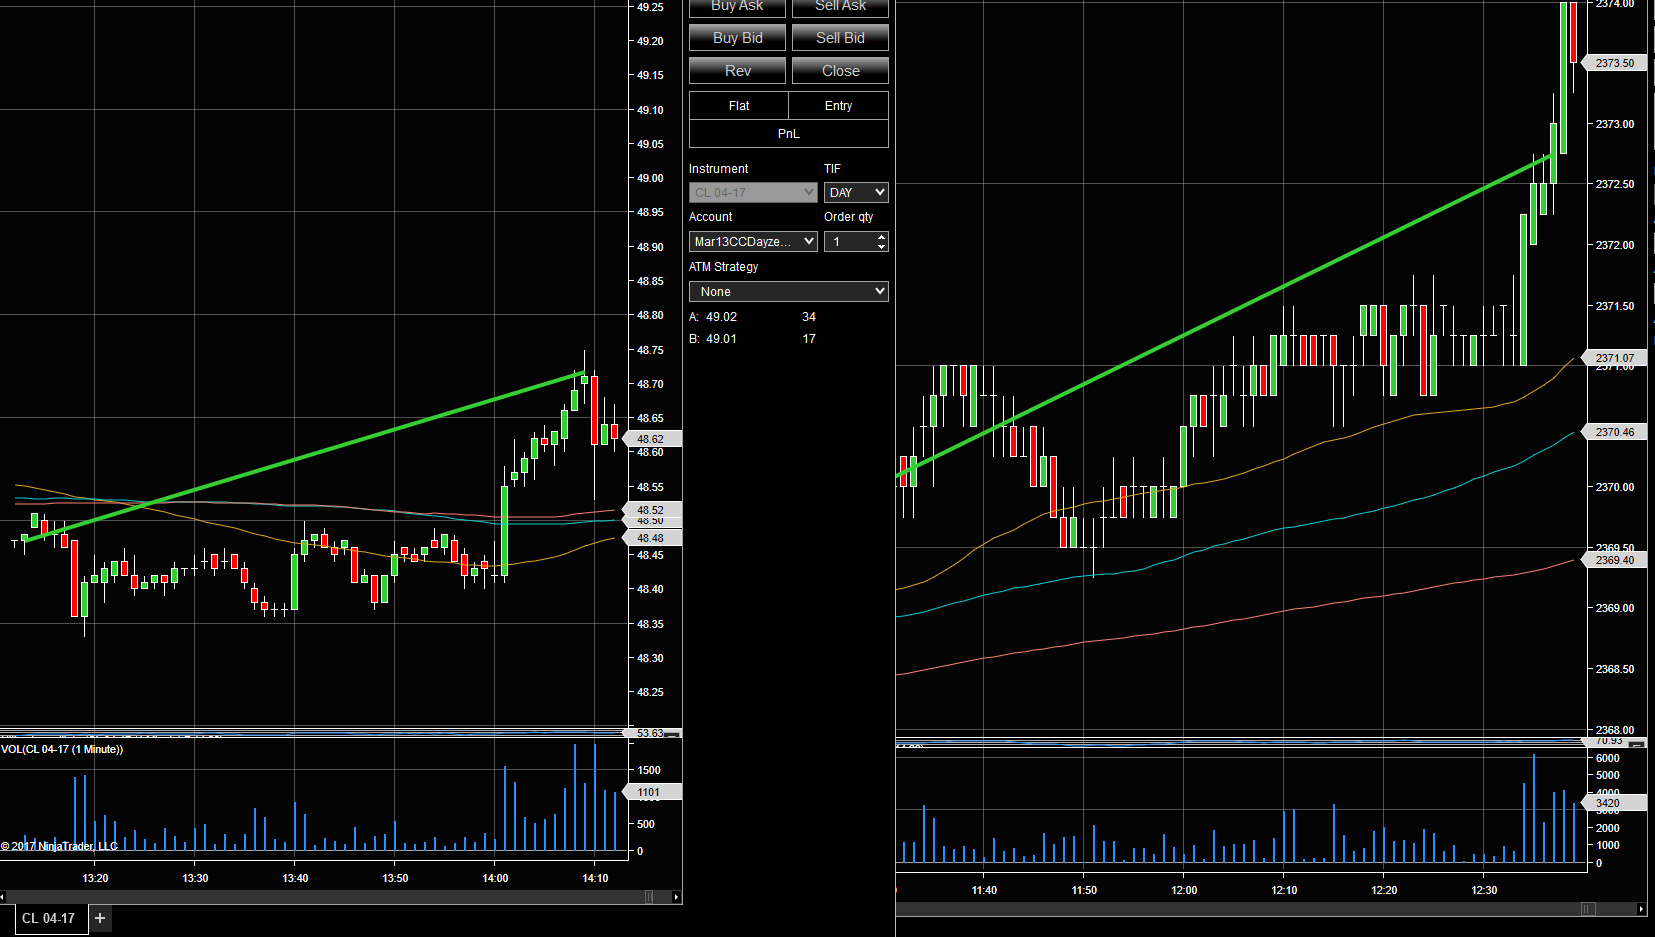
Task: Click the TIF field label
Action: click(832, 169)
